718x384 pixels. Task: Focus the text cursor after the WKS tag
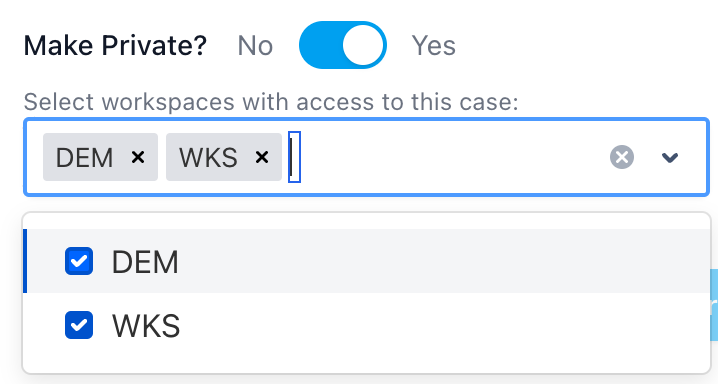(294, 157)
